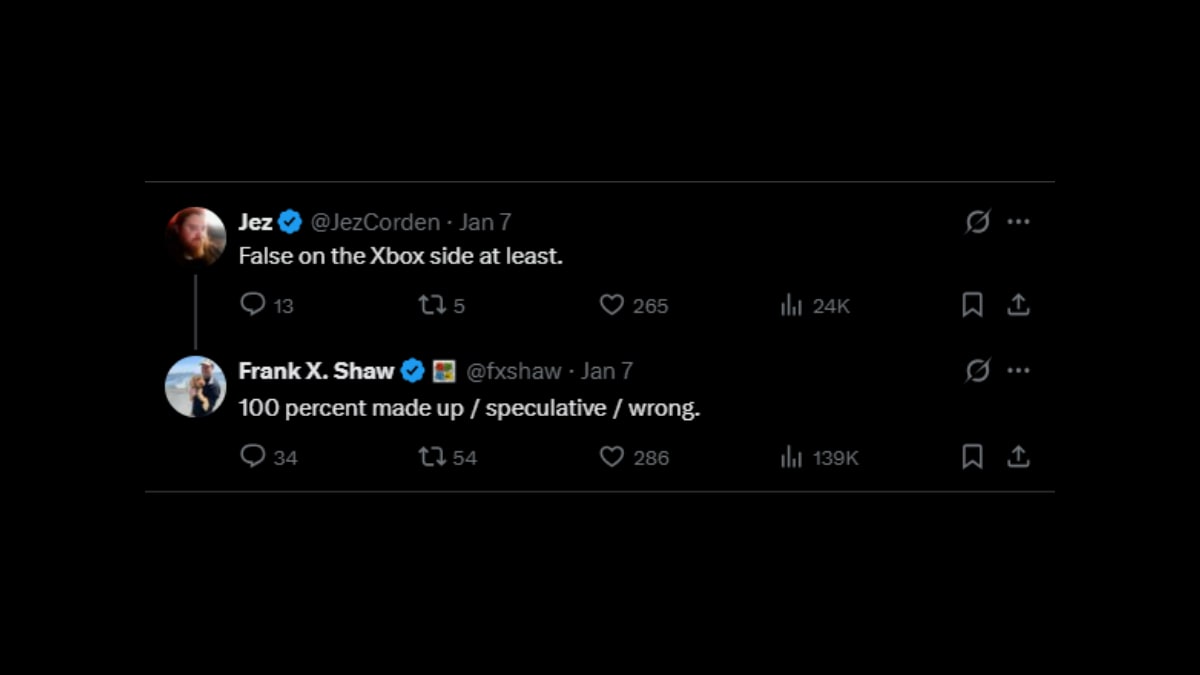Click Frank X. Shaw's profile avatar
1200x675 pixels.
[x=196, y=386]
